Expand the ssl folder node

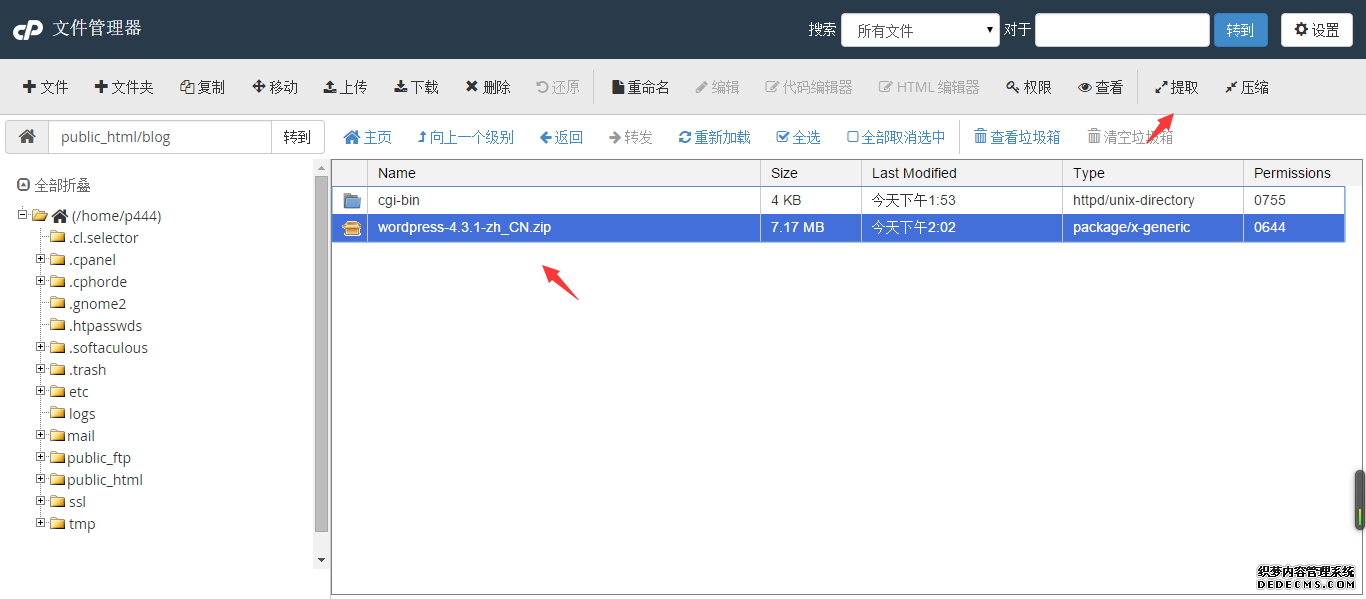[x=41, y=501]
